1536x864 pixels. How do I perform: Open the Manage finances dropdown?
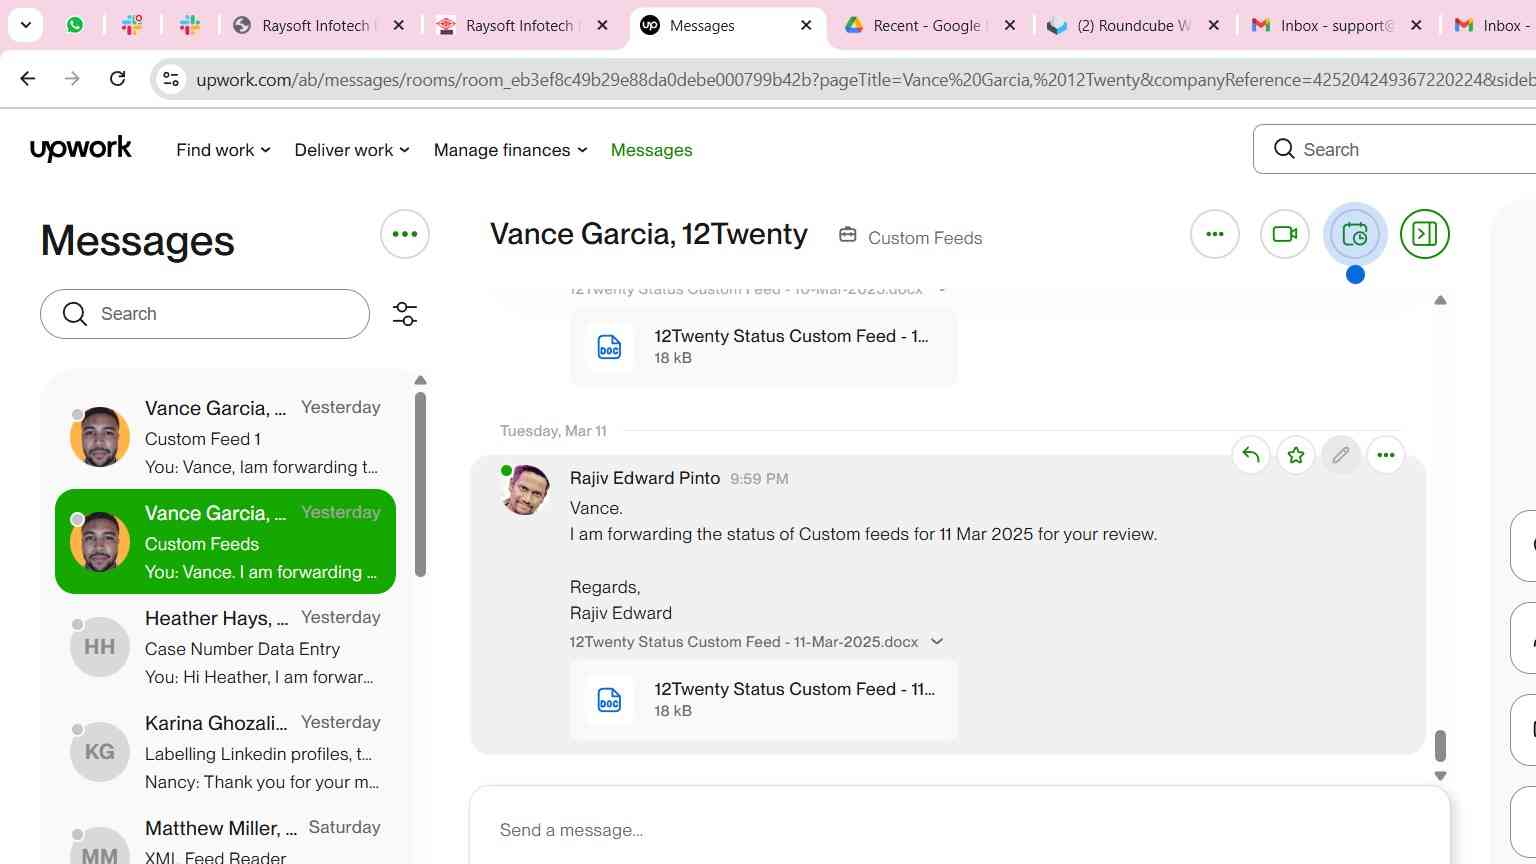click(x=510, y=150)
